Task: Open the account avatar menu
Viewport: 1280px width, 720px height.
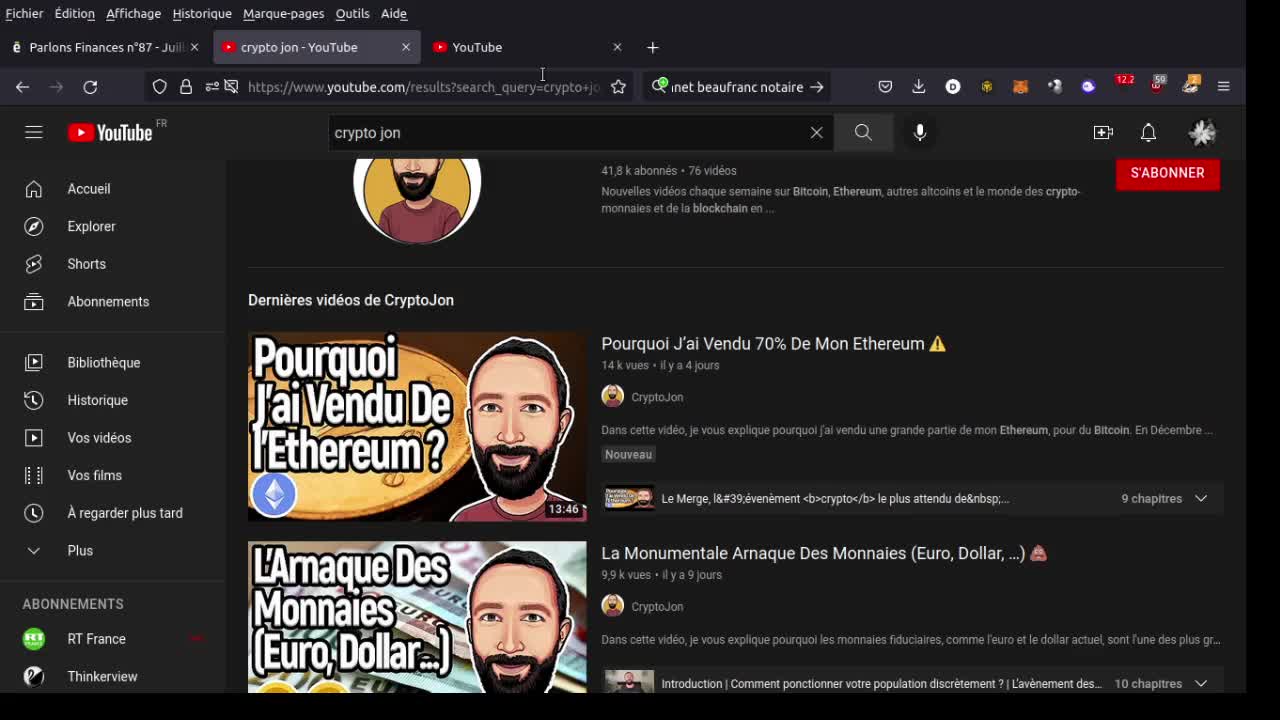Action: click(1202, 132)
